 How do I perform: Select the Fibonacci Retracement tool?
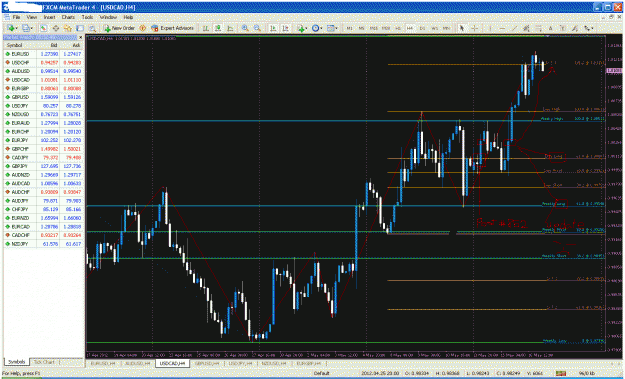(x=539, y=28)
